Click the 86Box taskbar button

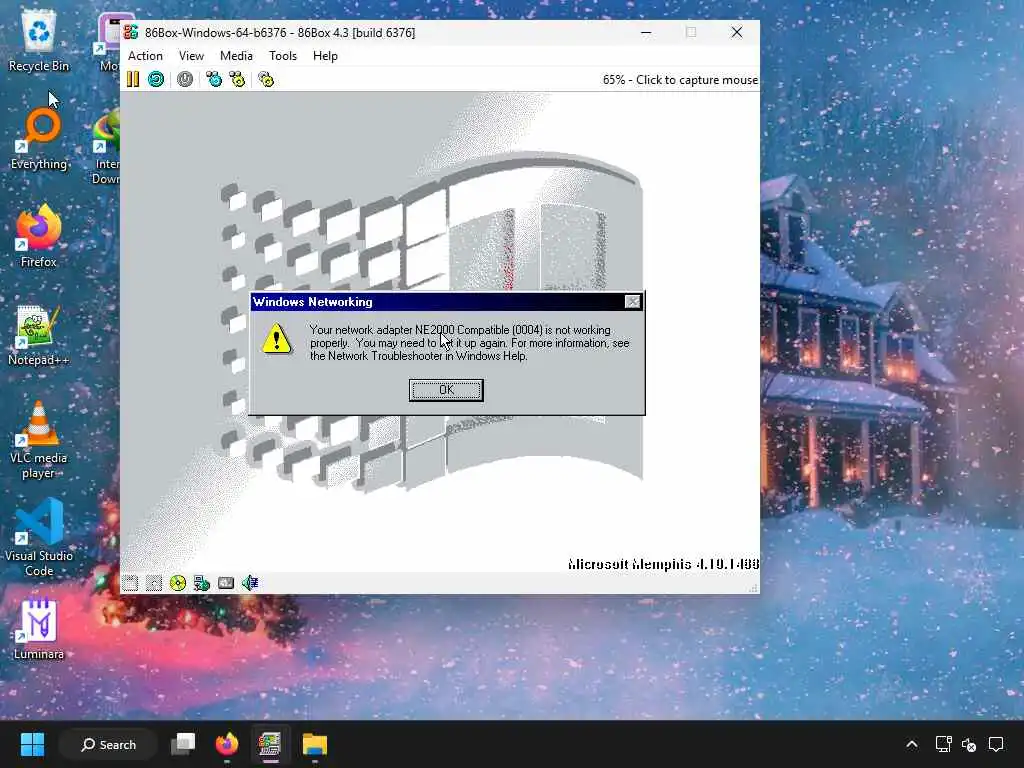coord(270,744)
